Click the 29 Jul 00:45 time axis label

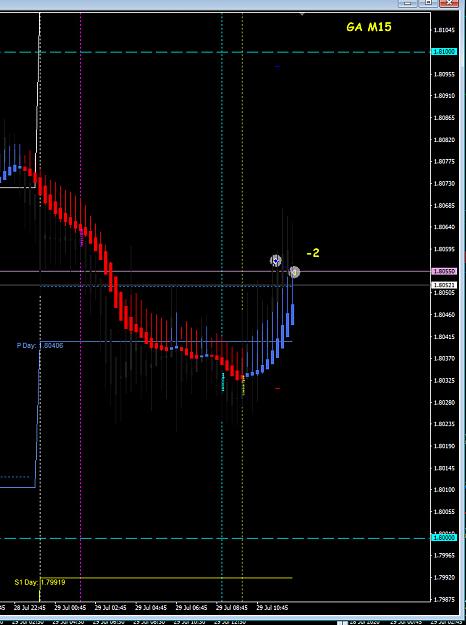[70, 608]
